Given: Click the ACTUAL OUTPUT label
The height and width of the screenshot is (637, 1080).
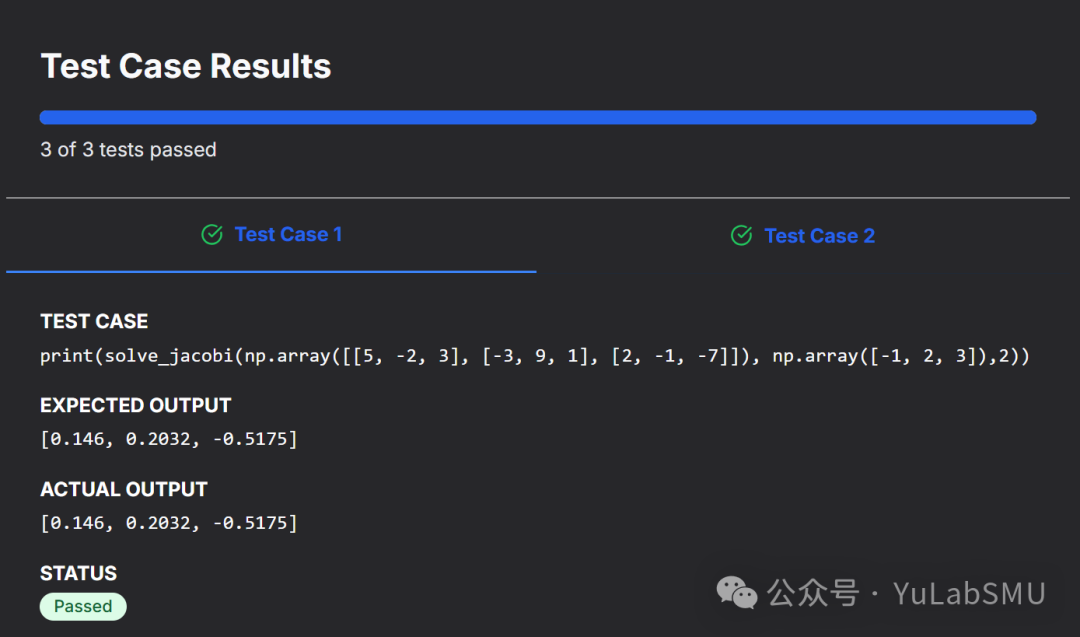Looking at the screenshot, I should tap(124, 489).
